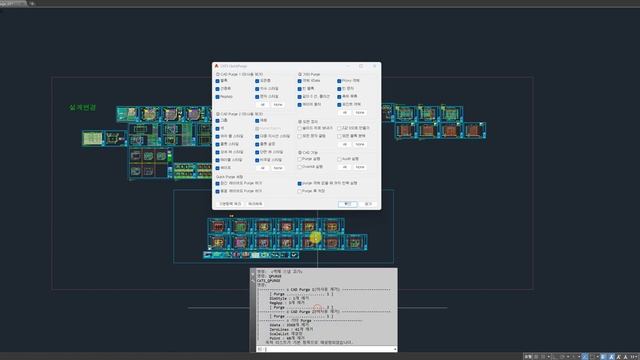Click the 닫기 button in the Quick Purge dialog

368,204
